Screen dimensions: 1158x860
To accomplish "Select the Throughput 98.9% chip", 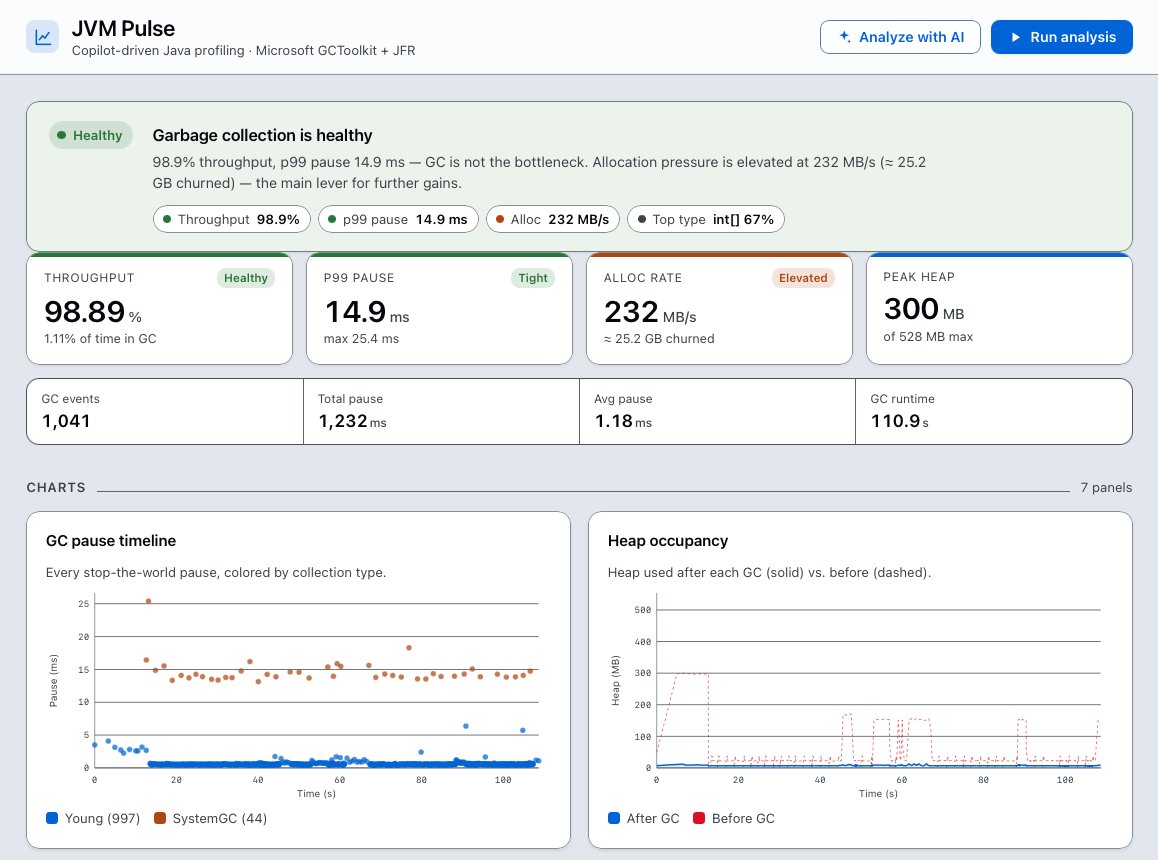I will pyautogui.click(x=231, y=219).
